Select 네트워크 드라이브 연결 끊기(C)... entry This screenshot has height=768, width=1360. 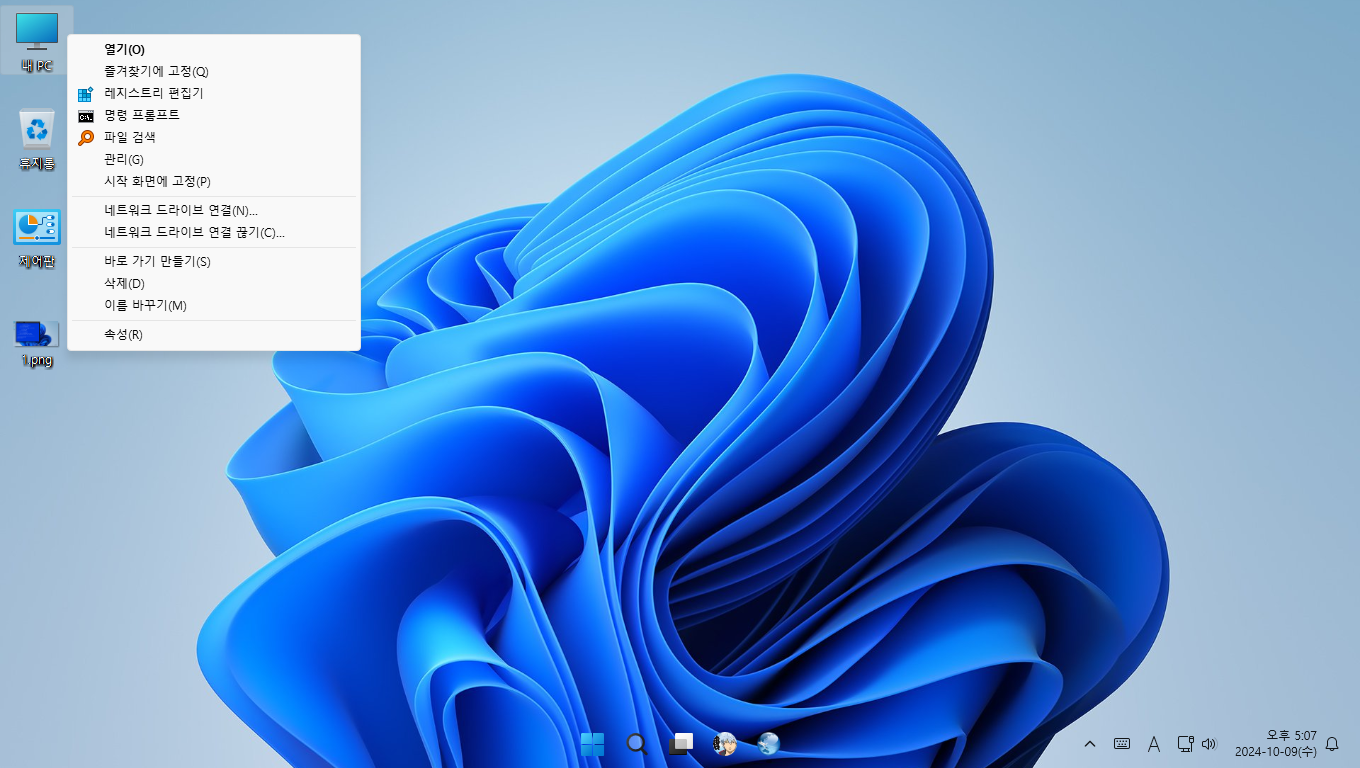point(214,232)
